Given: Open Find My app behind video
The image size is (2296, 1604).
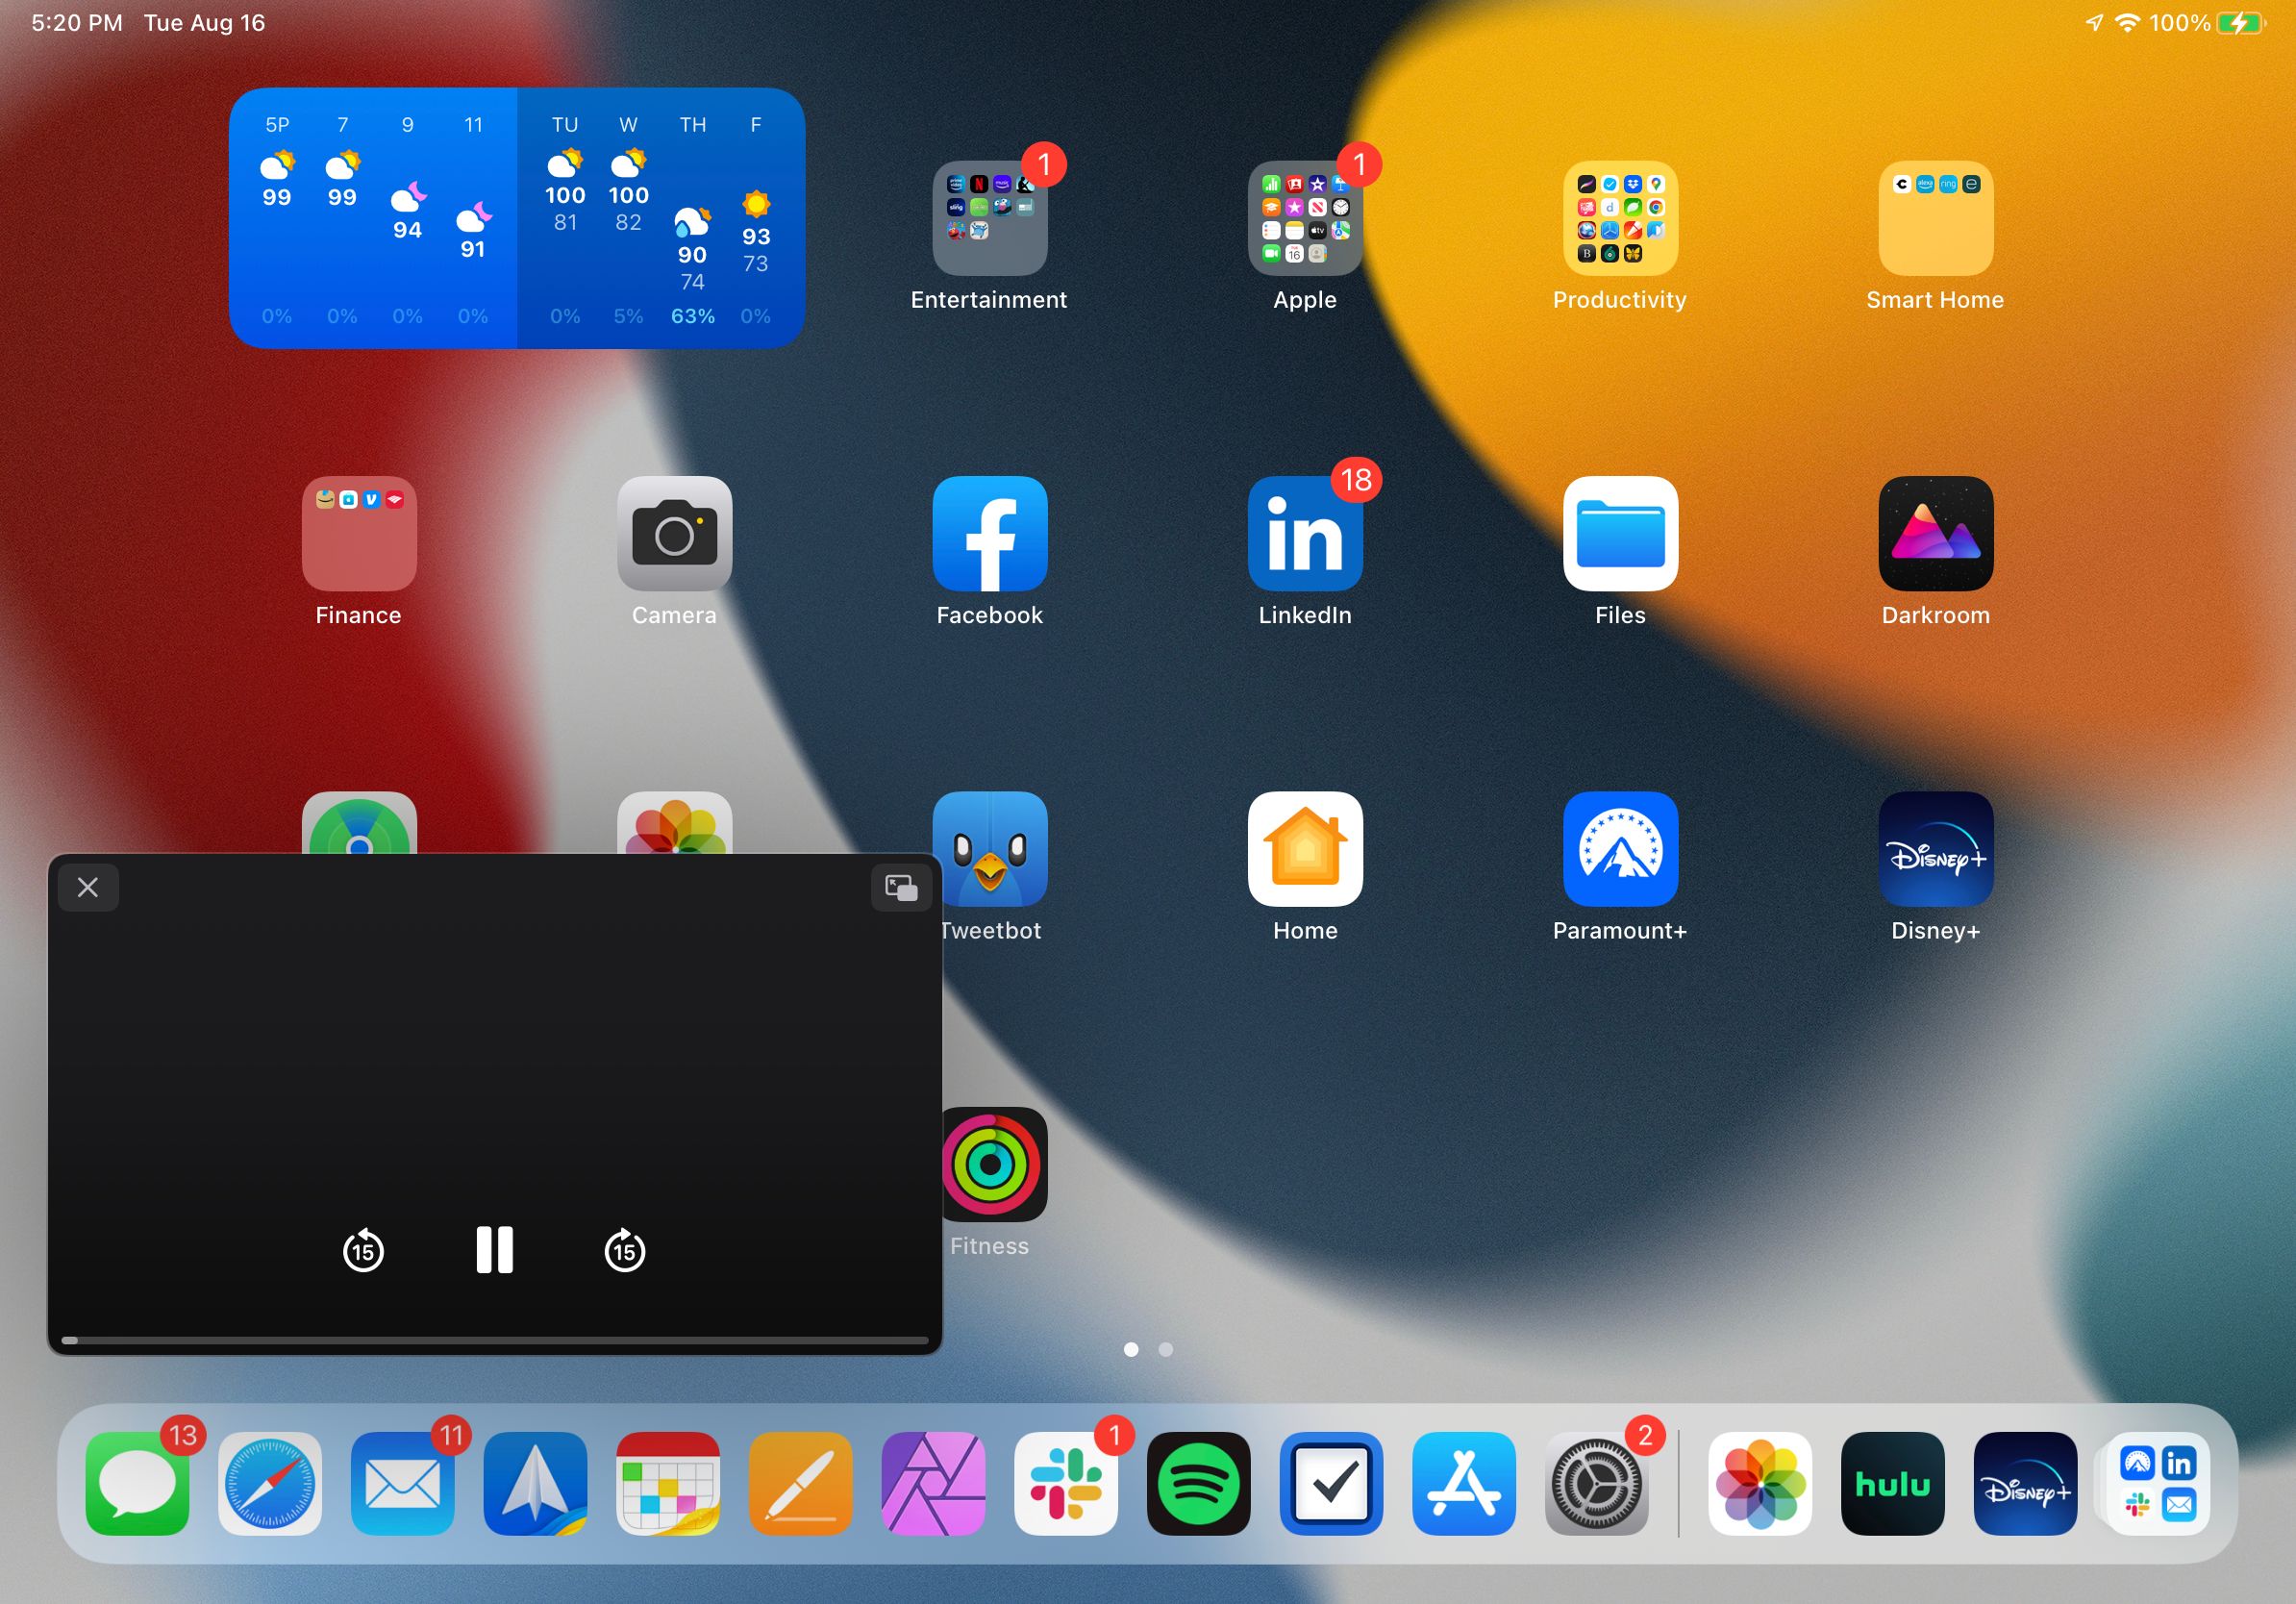Looking at the screenshot, I should coord(359,823).
